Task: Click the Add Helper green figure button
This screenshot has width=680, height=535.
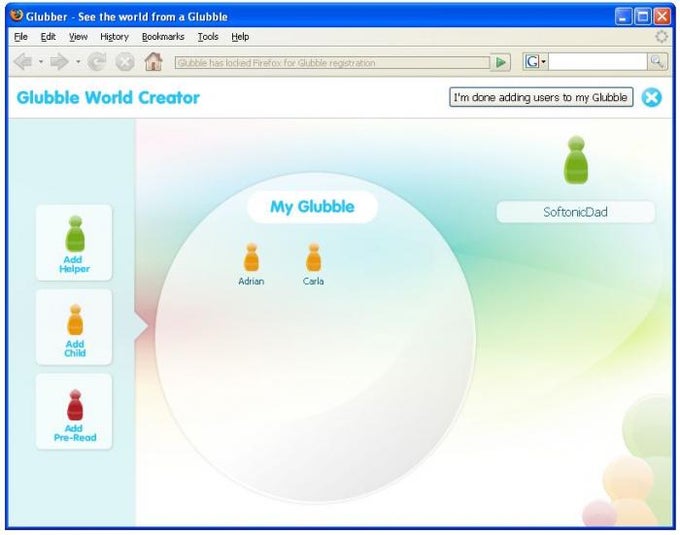Action: coord(74,243)
